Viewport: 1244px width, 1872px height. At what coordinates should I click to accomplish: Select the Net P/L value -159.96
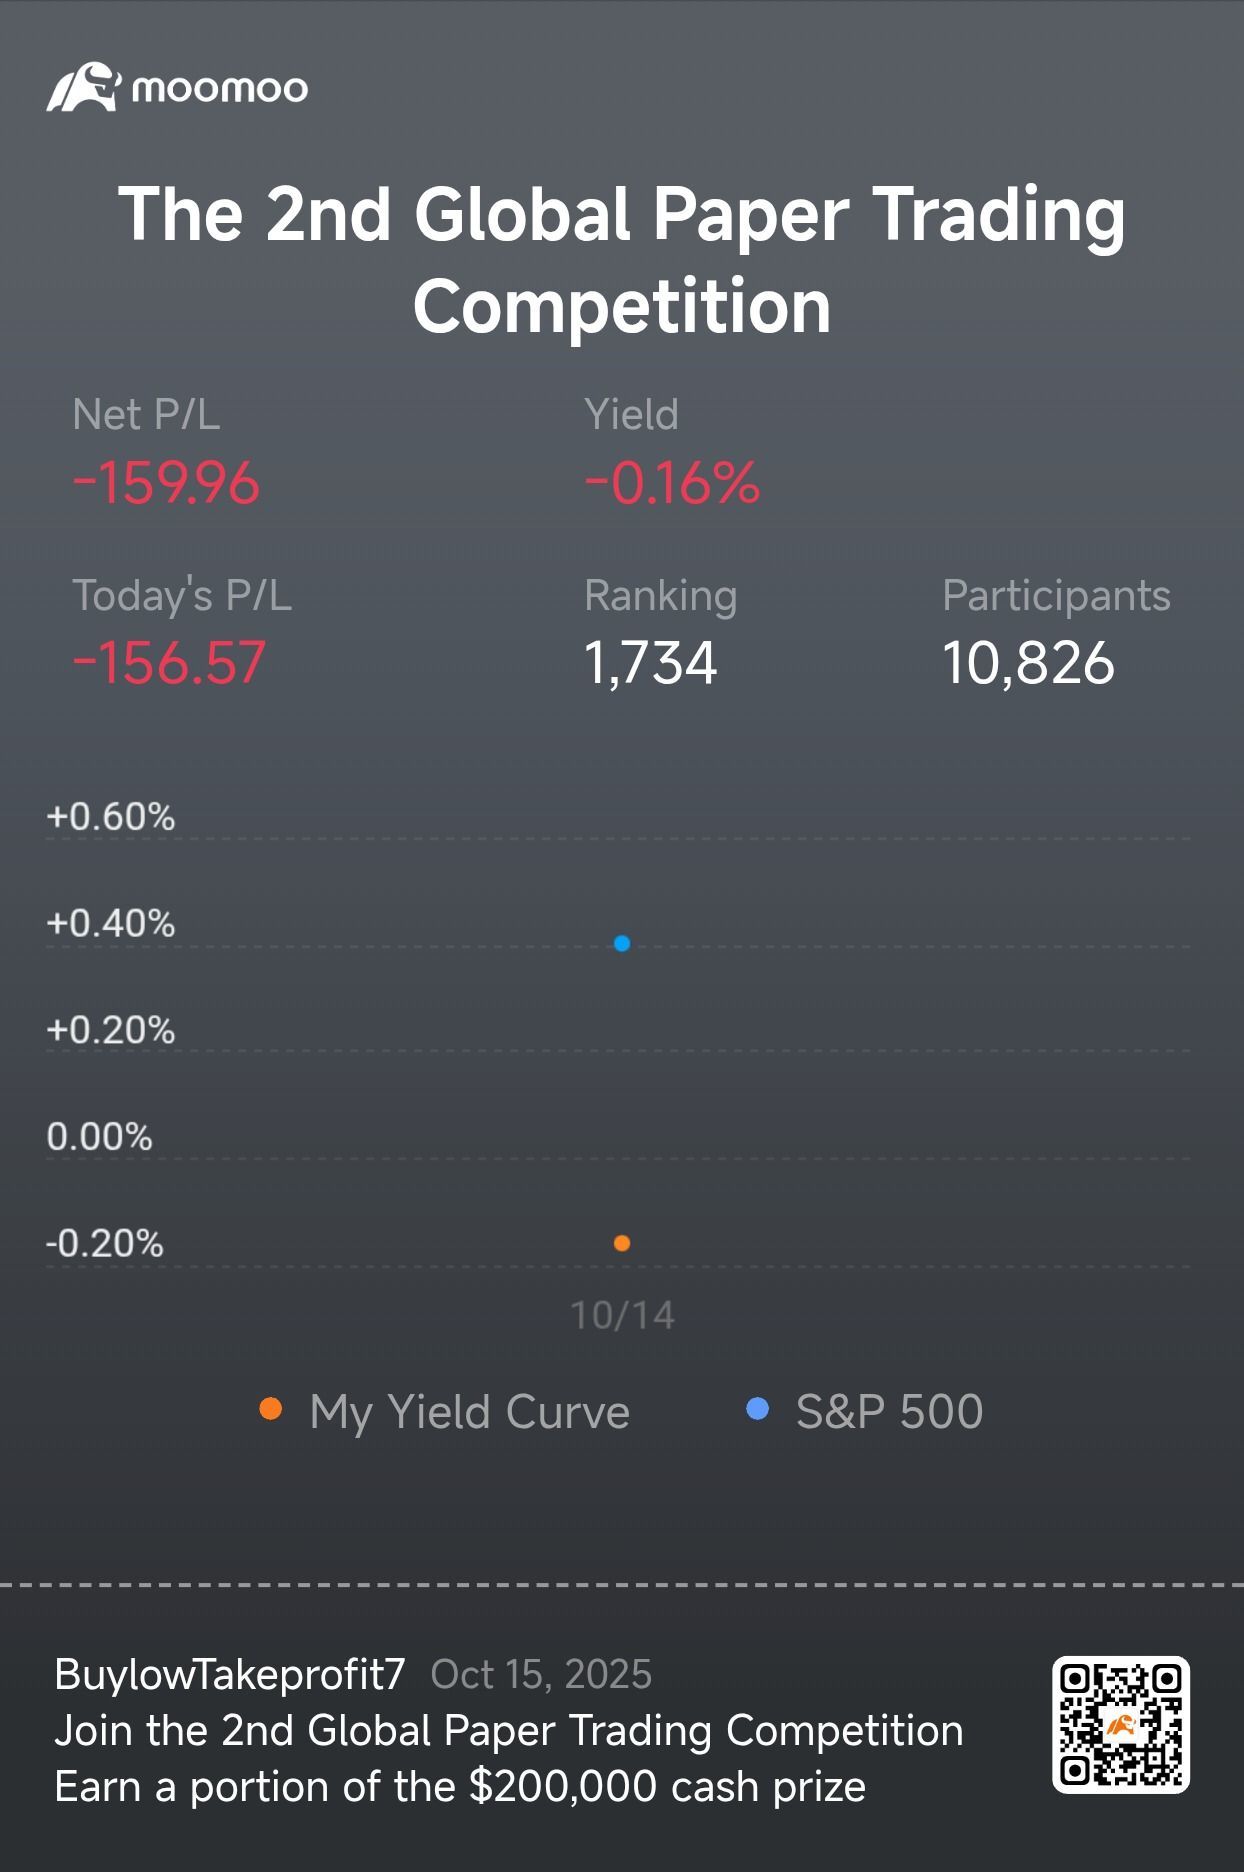[166, 484]
